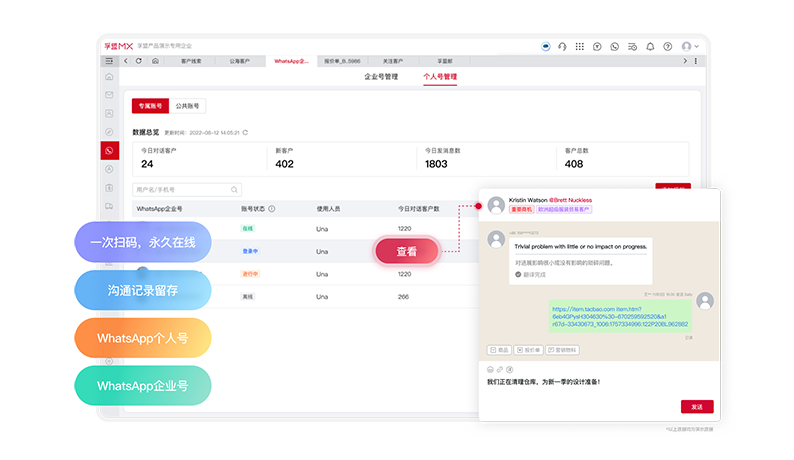Click the WhatsApp icon in left sidebar
The image size is (794, 460).
click(109, 150)
